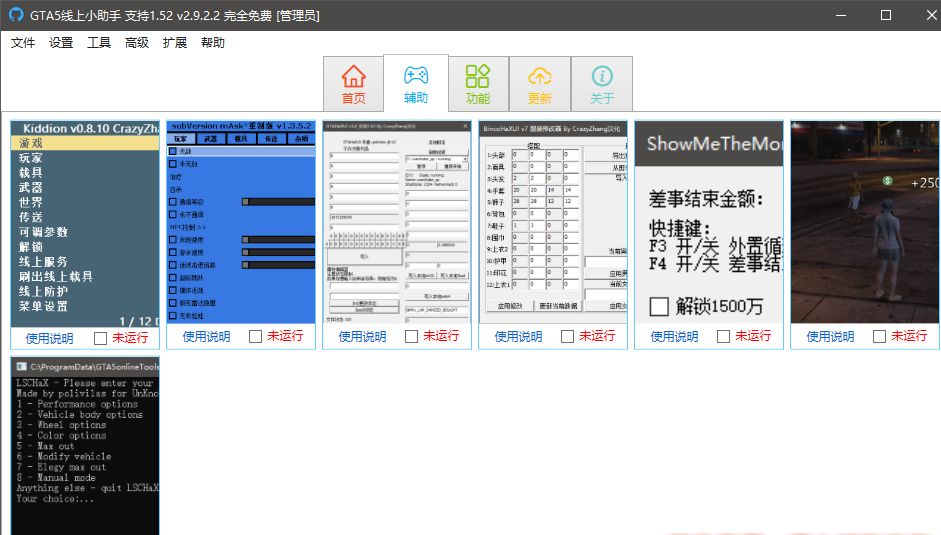
Task: Click the first slider bar in subVersion preview
Action: coord(278,202)
